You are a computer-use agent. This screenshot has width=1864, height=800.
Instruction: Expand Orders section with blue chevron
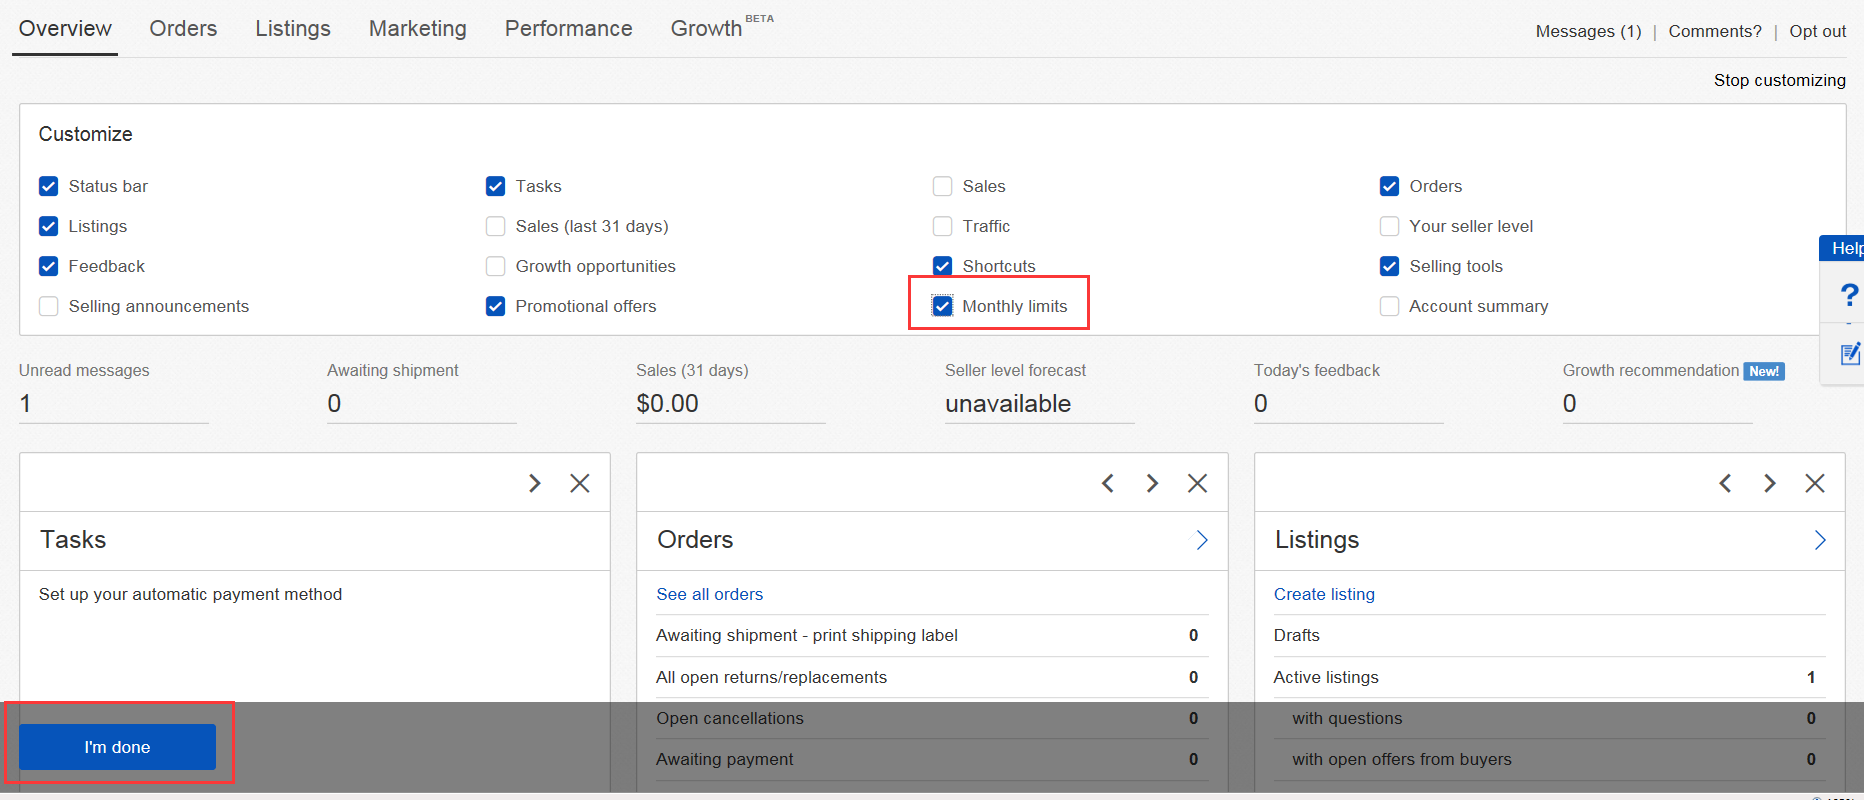(x=1201, y=540)
